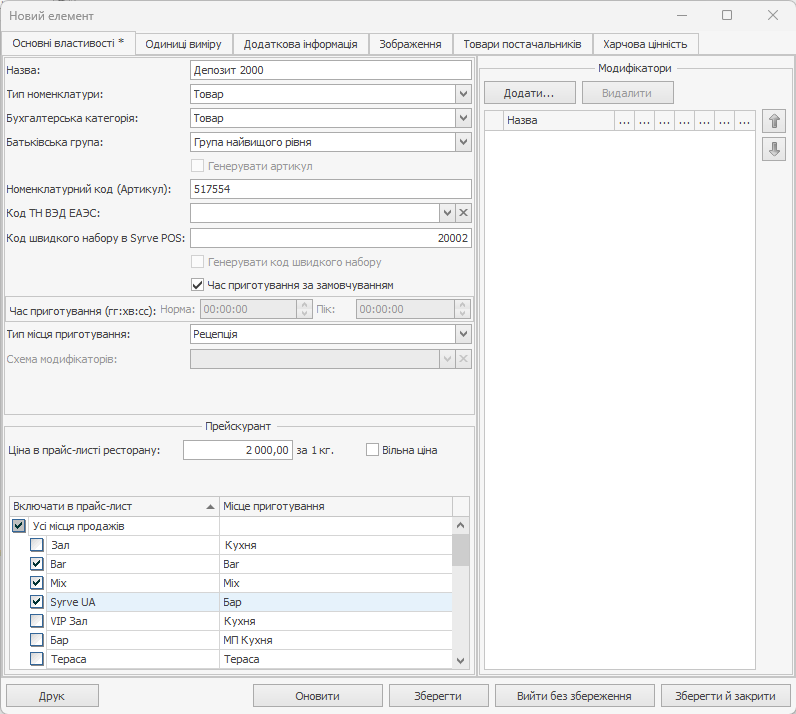Go to Харчова цінність tab
Image resolution: width=796 pixels, height=714 pixels.
point(645,44)
